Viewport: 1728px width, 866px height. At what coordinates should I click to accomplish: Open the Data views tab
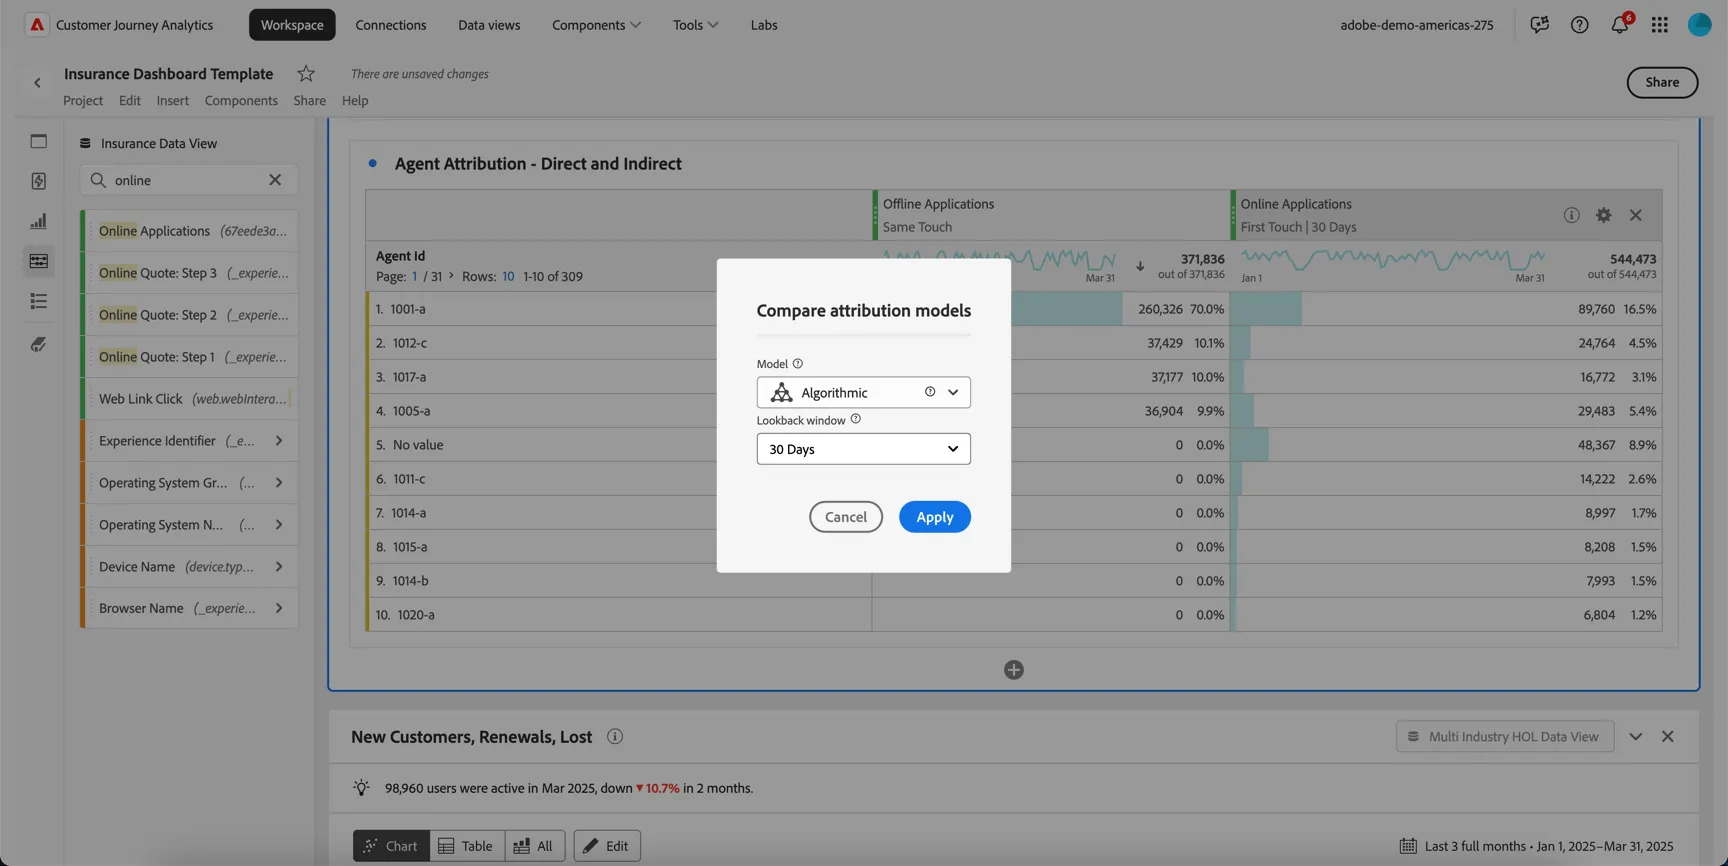point(489,25)
